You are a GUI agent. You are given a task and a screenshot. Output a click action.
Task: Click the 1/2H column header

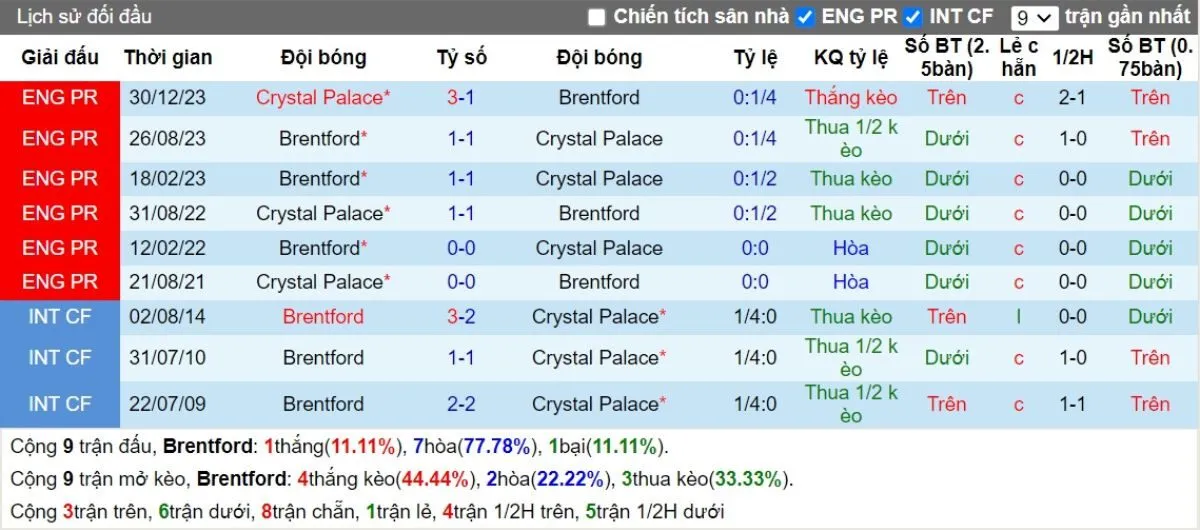1073,58
